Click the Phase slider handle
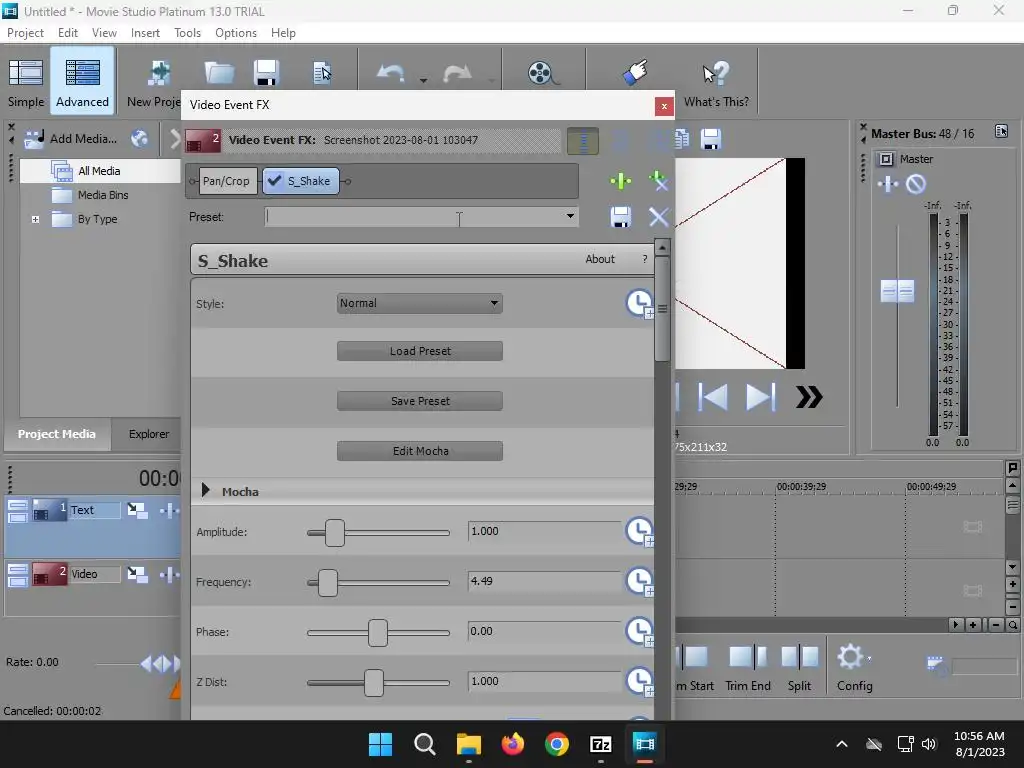This screenshot has width=1024, height=768. 377,633
